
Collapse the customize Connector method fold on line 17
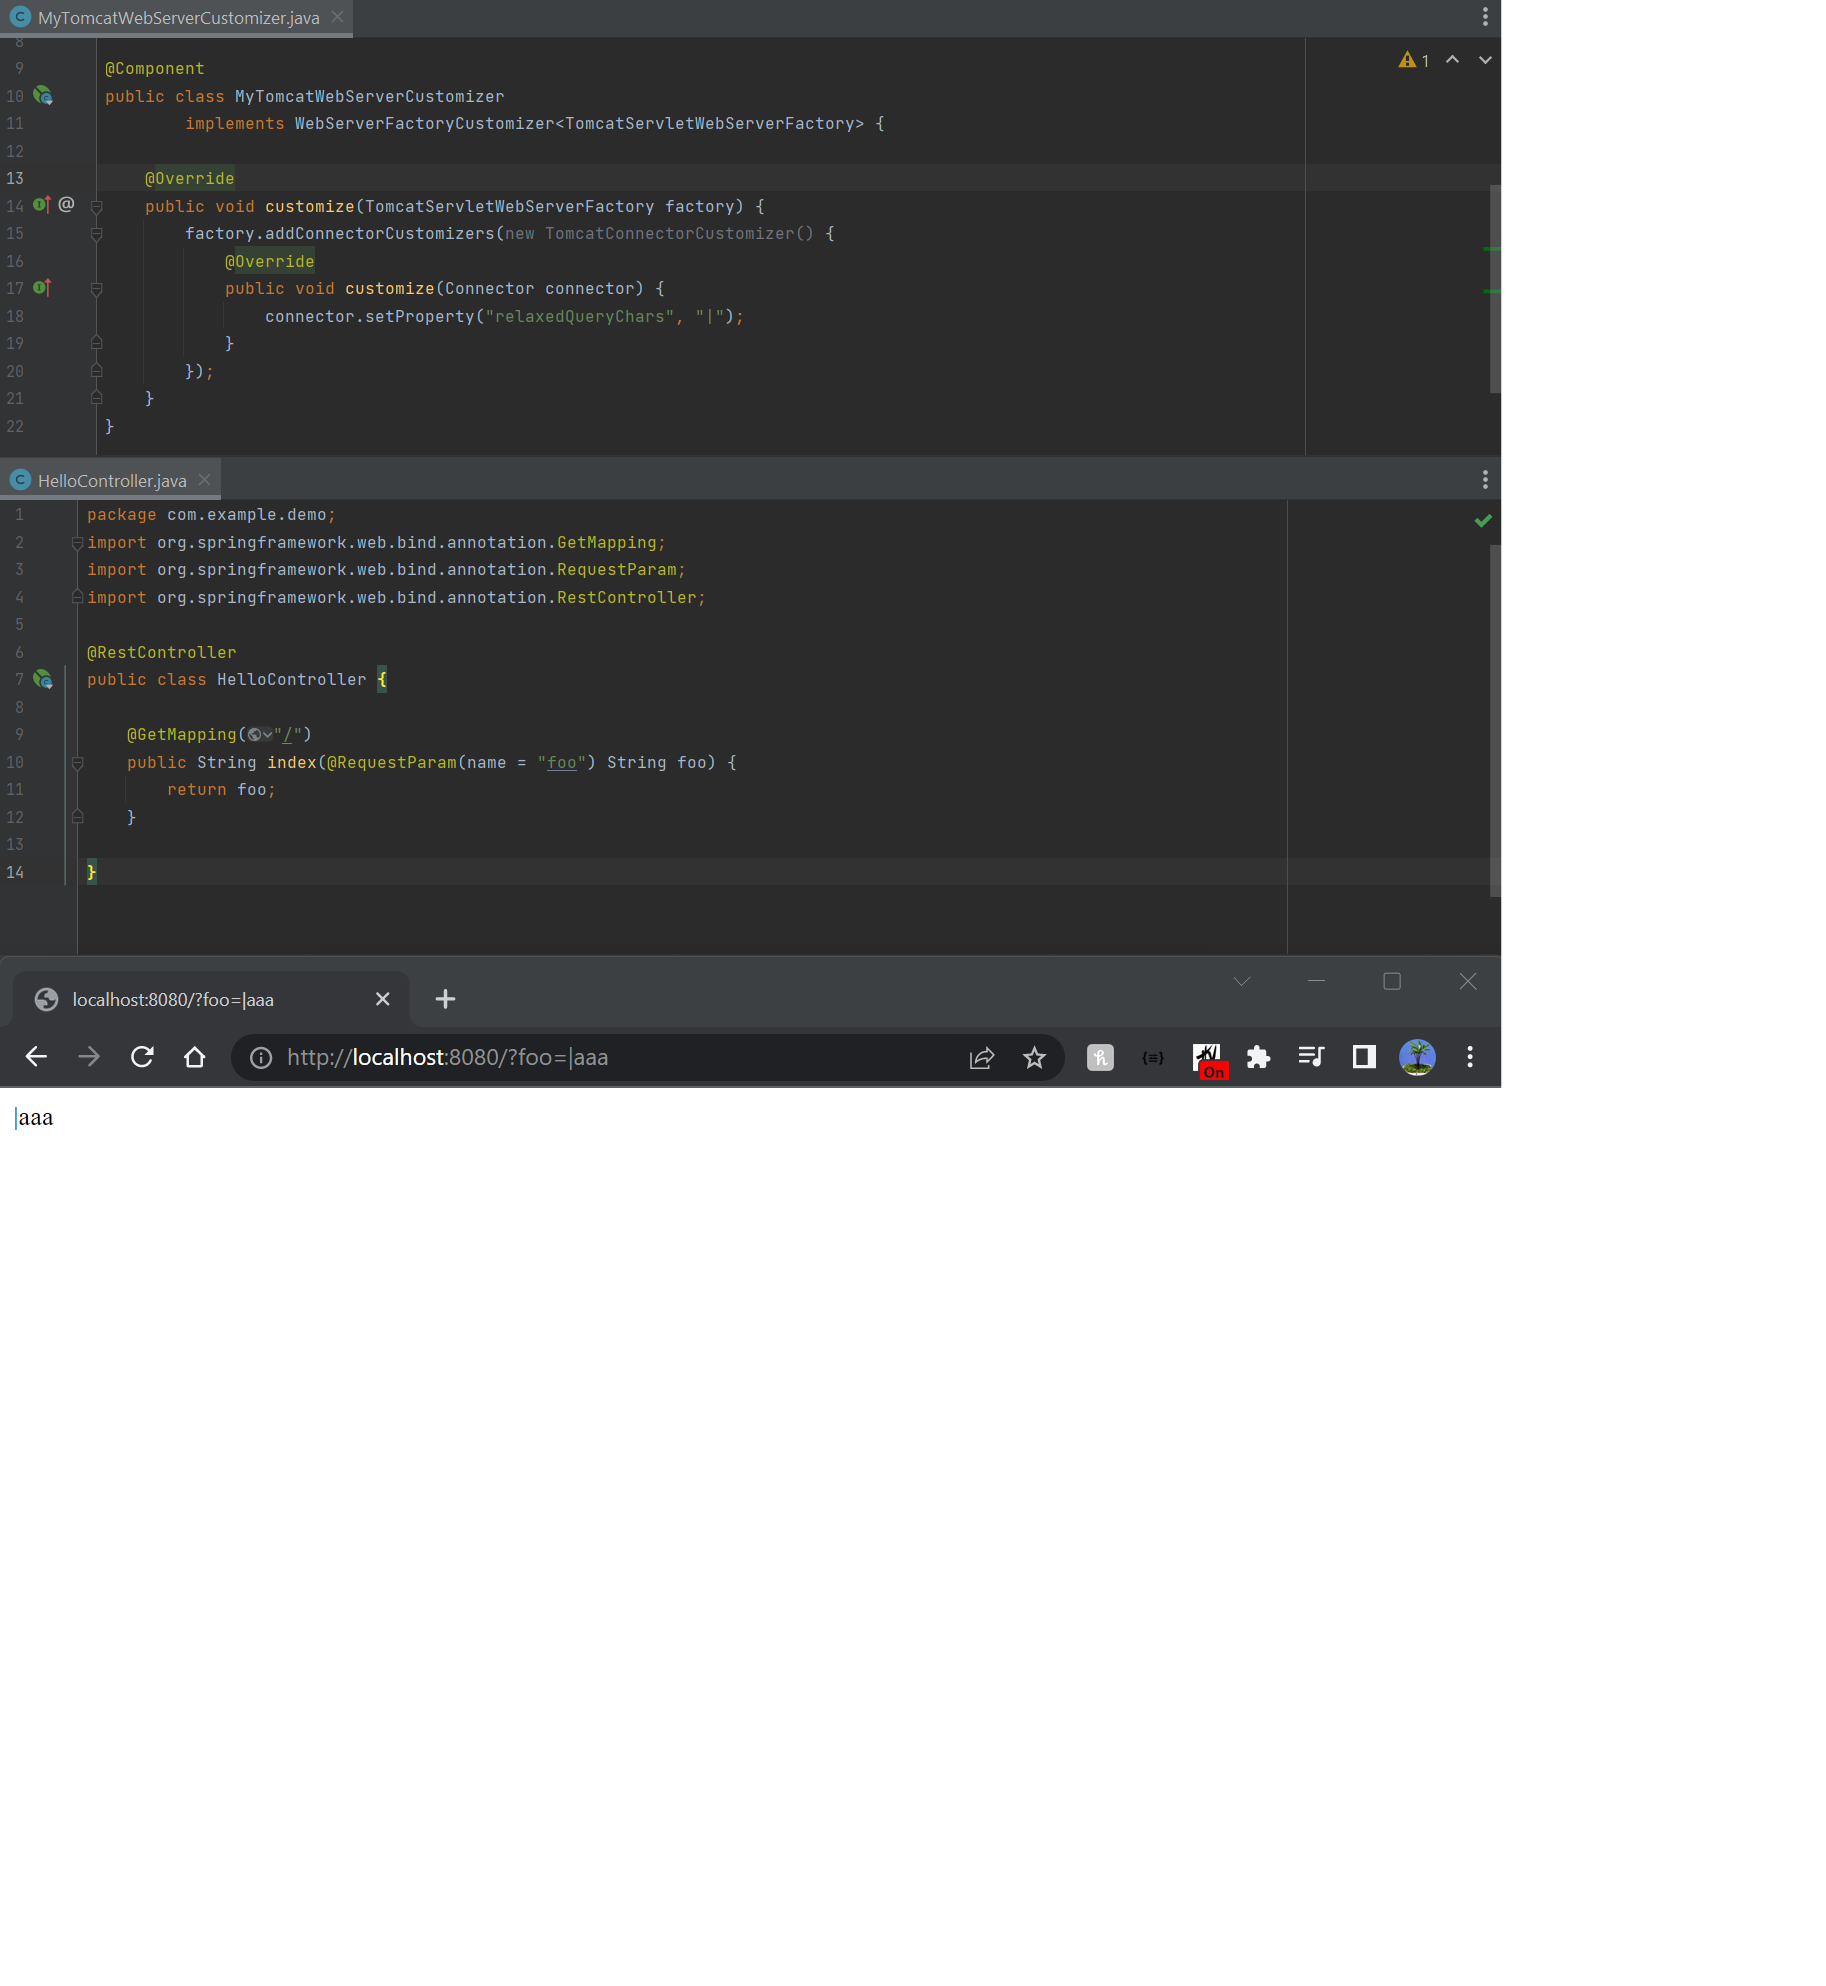(97, 289)
